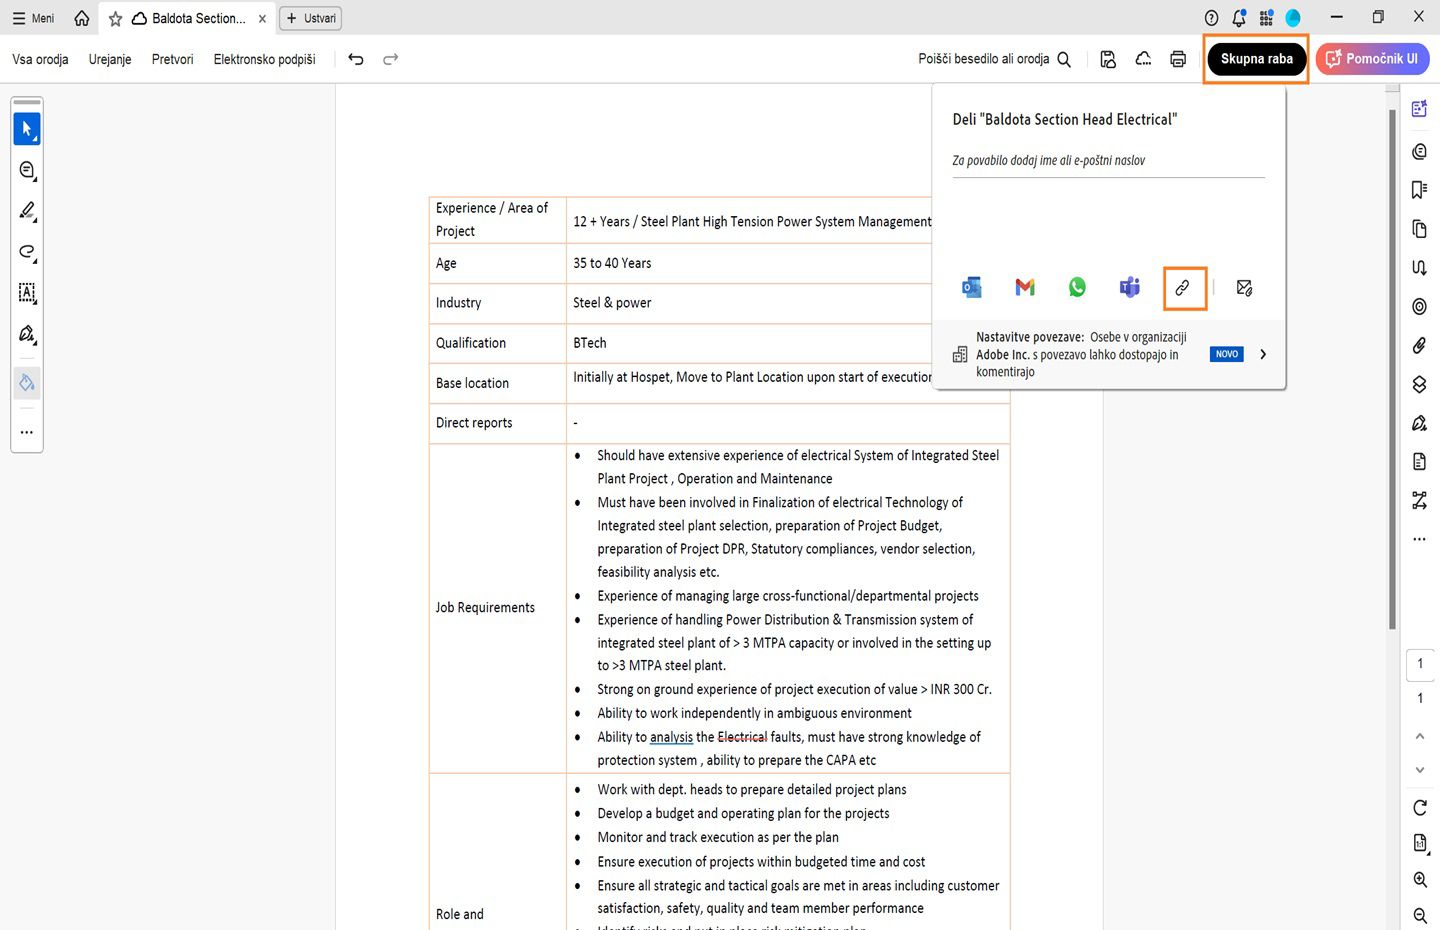The image size is (1440, 930).
Task: Pick the color fill bucket swatch
Action: pyautogui.click(x=27, y=383)
